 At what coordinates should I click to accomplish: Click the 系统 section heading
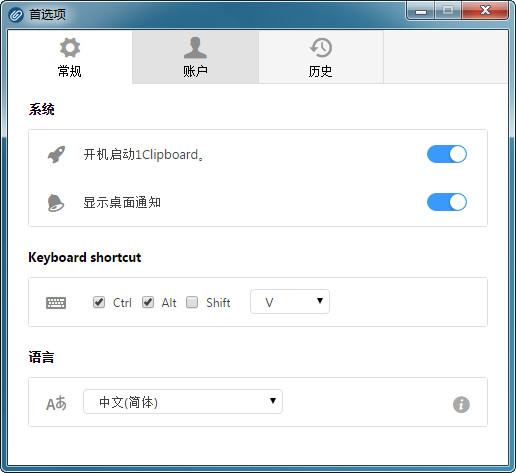42,109
